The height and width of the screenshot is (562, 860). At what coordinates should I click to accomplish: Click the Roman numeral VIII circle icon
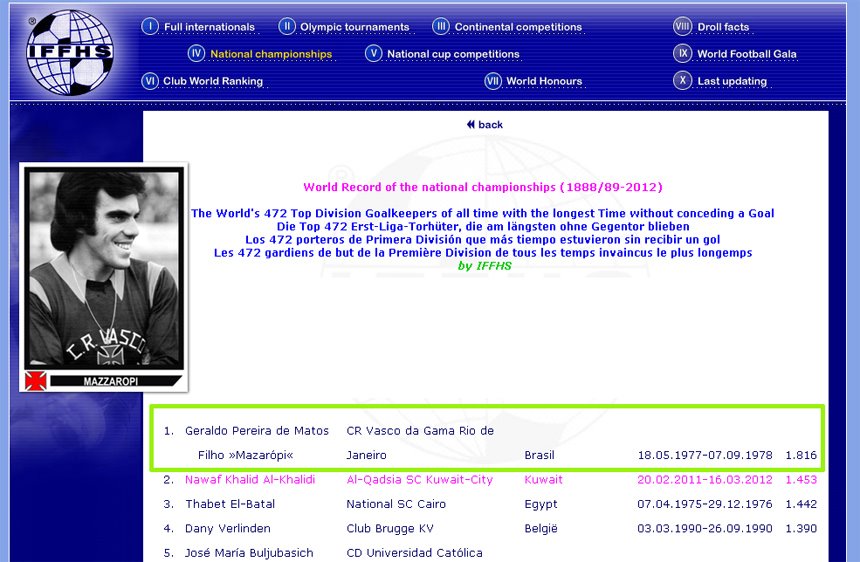[x=682, y=26]
